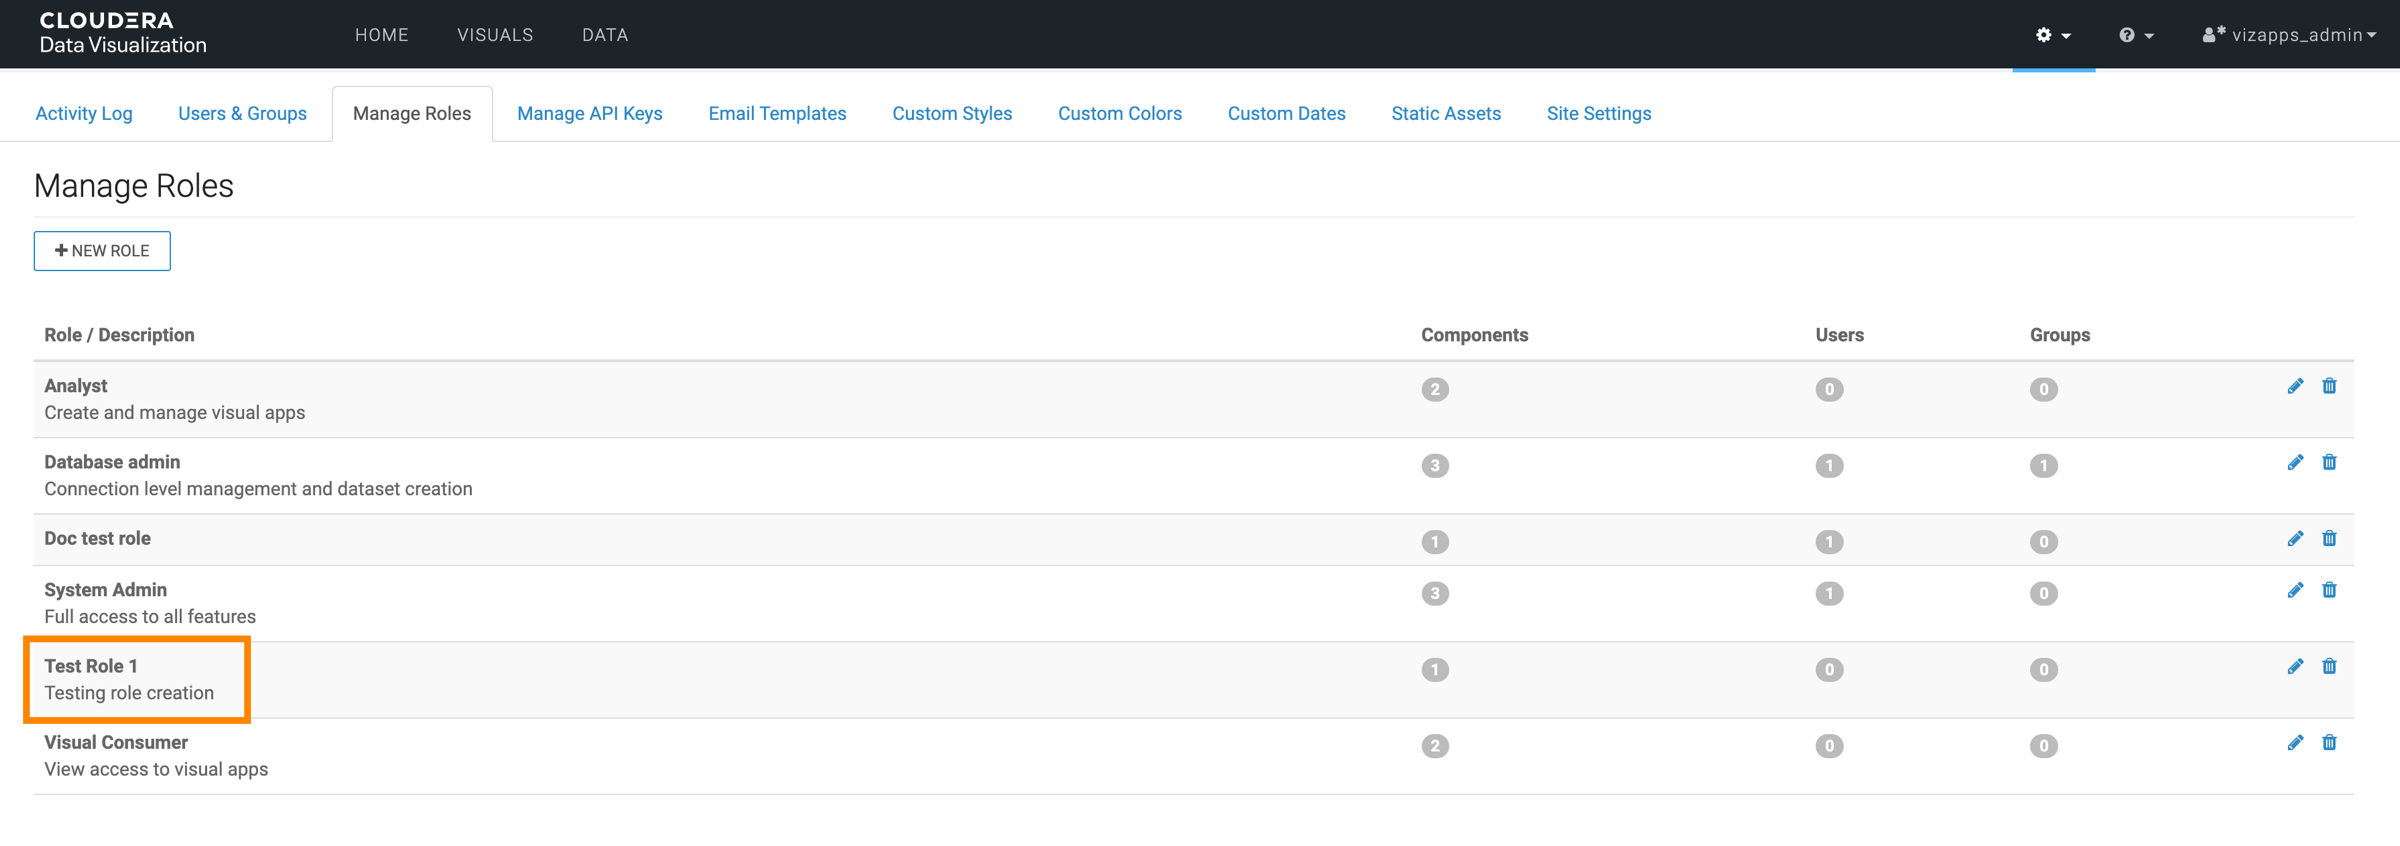Image resolution: width=2400 pixels, height=846 pixels.
Task: Edit the Analyst role with pencil icon
Action: [2295, 387]
